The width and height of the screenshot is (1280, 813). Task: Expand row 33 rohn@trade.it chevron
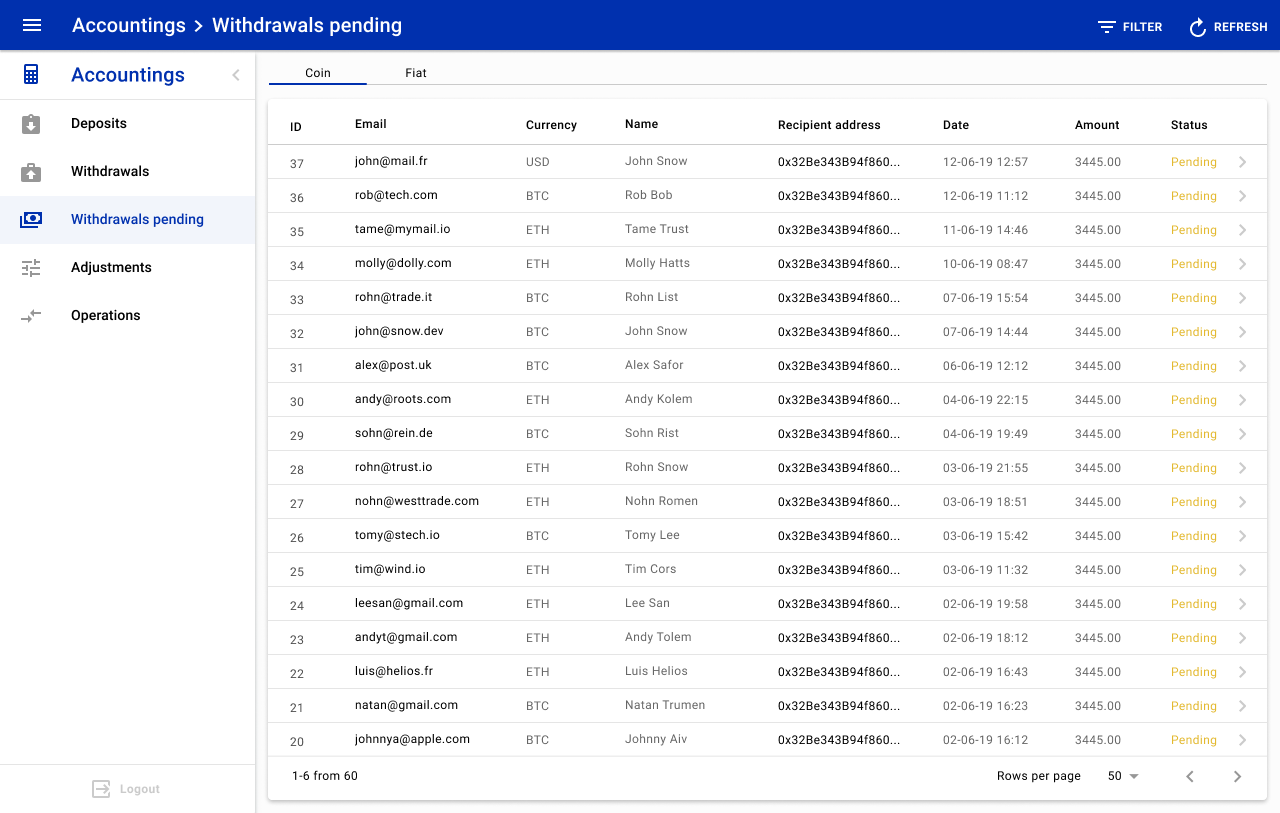pyautogui.click(x=1243, y=298)
